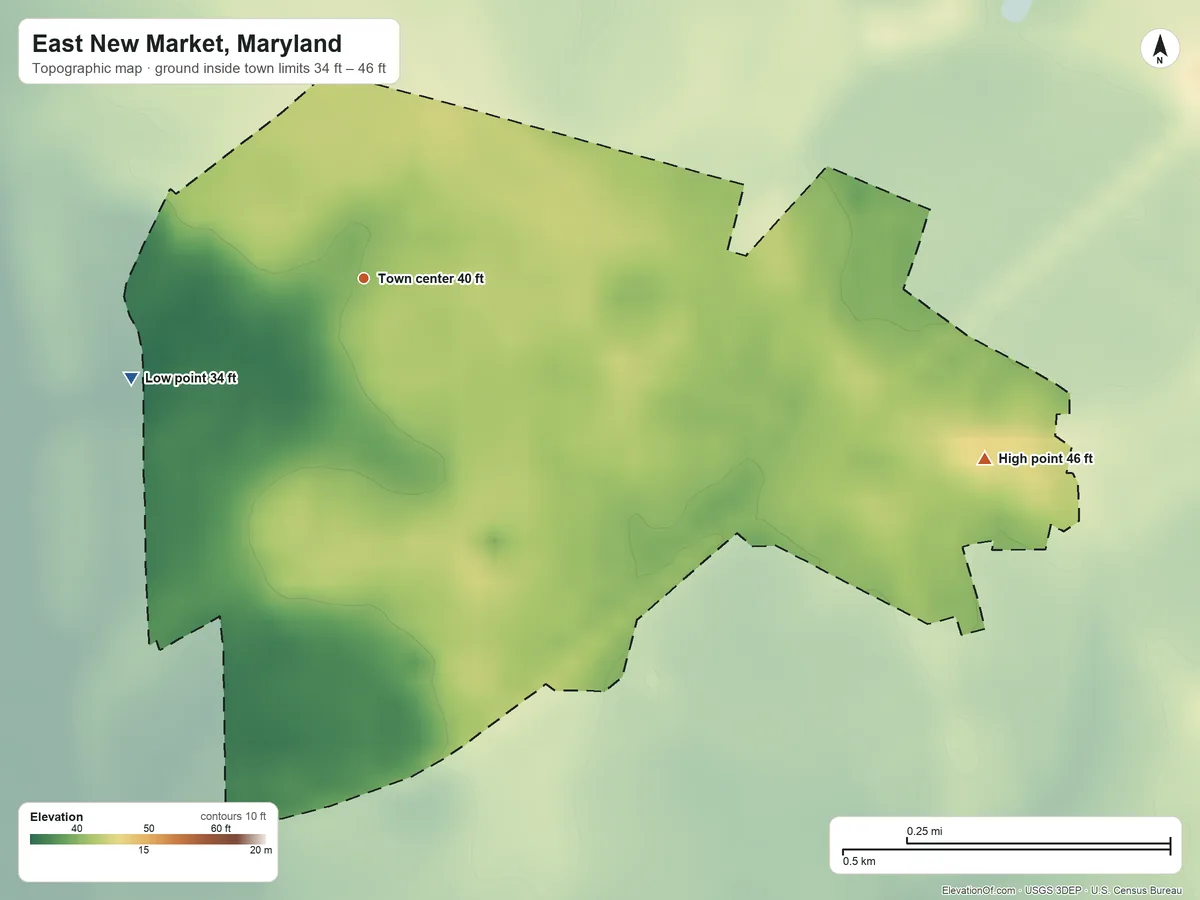Click the north arrow compass icon
1200x900 pixels.
(1160, 49)
